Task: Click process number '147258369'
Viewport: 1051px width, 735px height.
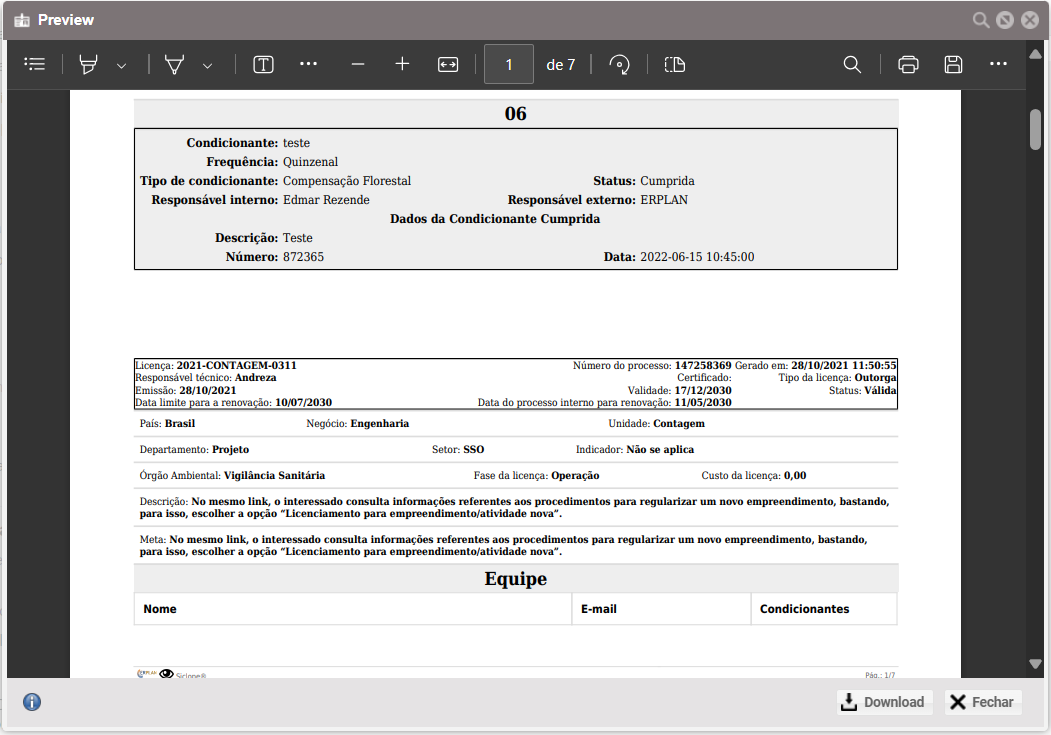Action: click(702, 365)
